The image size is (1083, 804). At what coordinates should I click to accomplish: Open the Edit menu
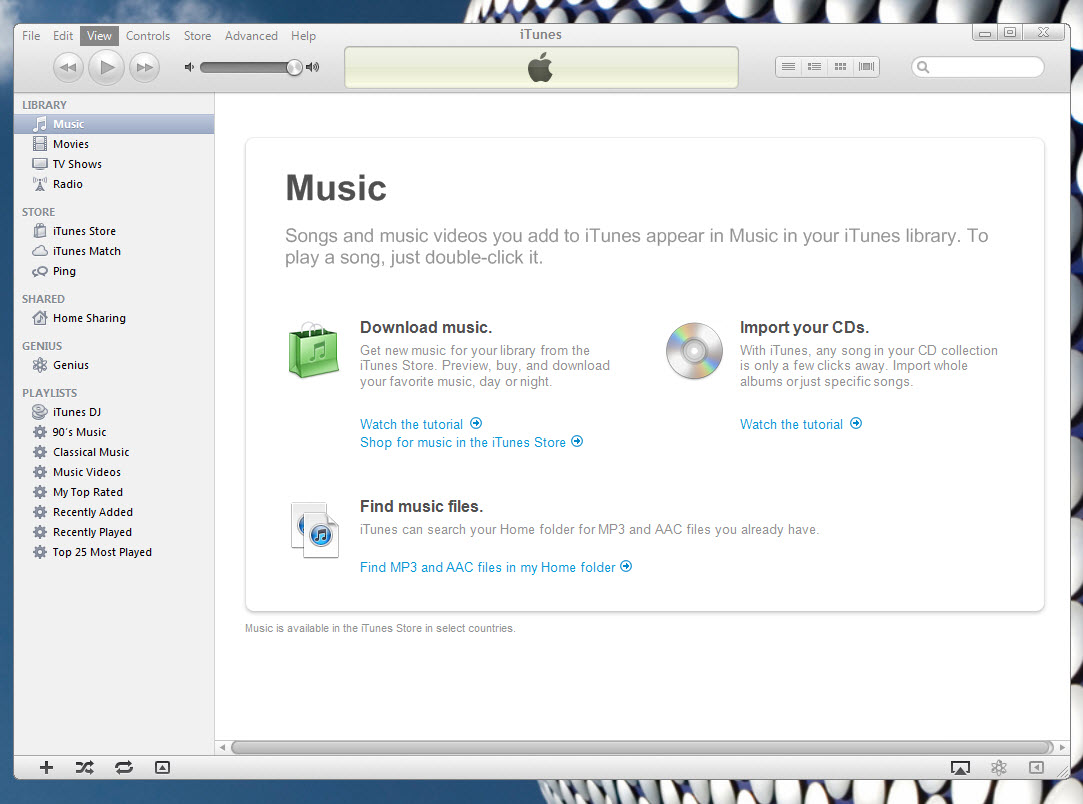pos(63,36)
